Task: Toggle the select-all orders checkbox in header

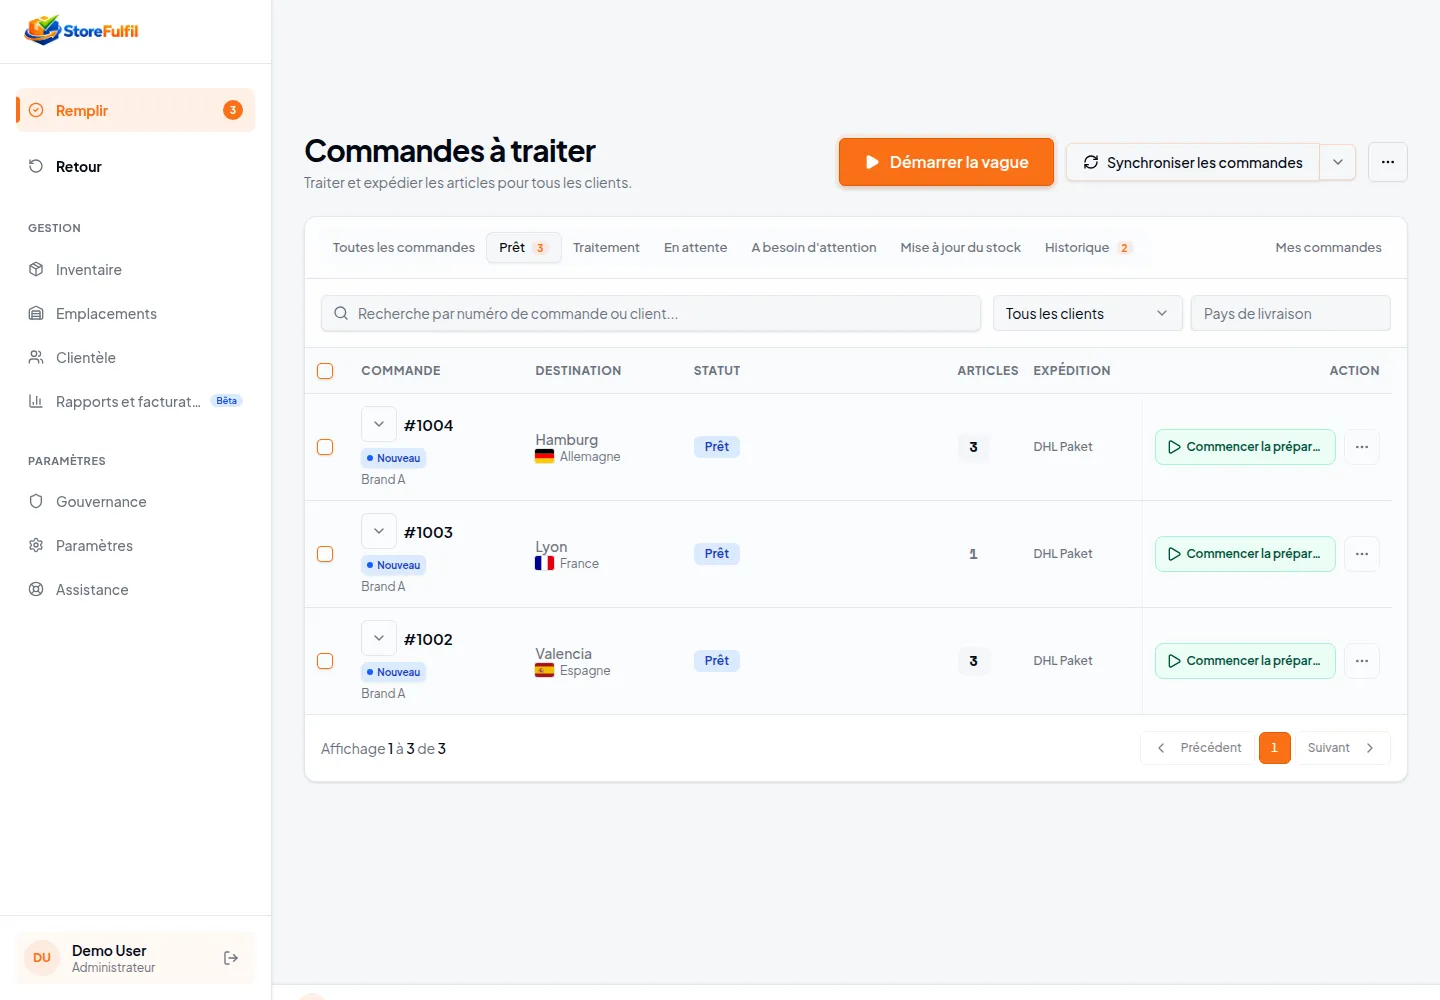Action: pyautogui.click(x=325, y=371)
